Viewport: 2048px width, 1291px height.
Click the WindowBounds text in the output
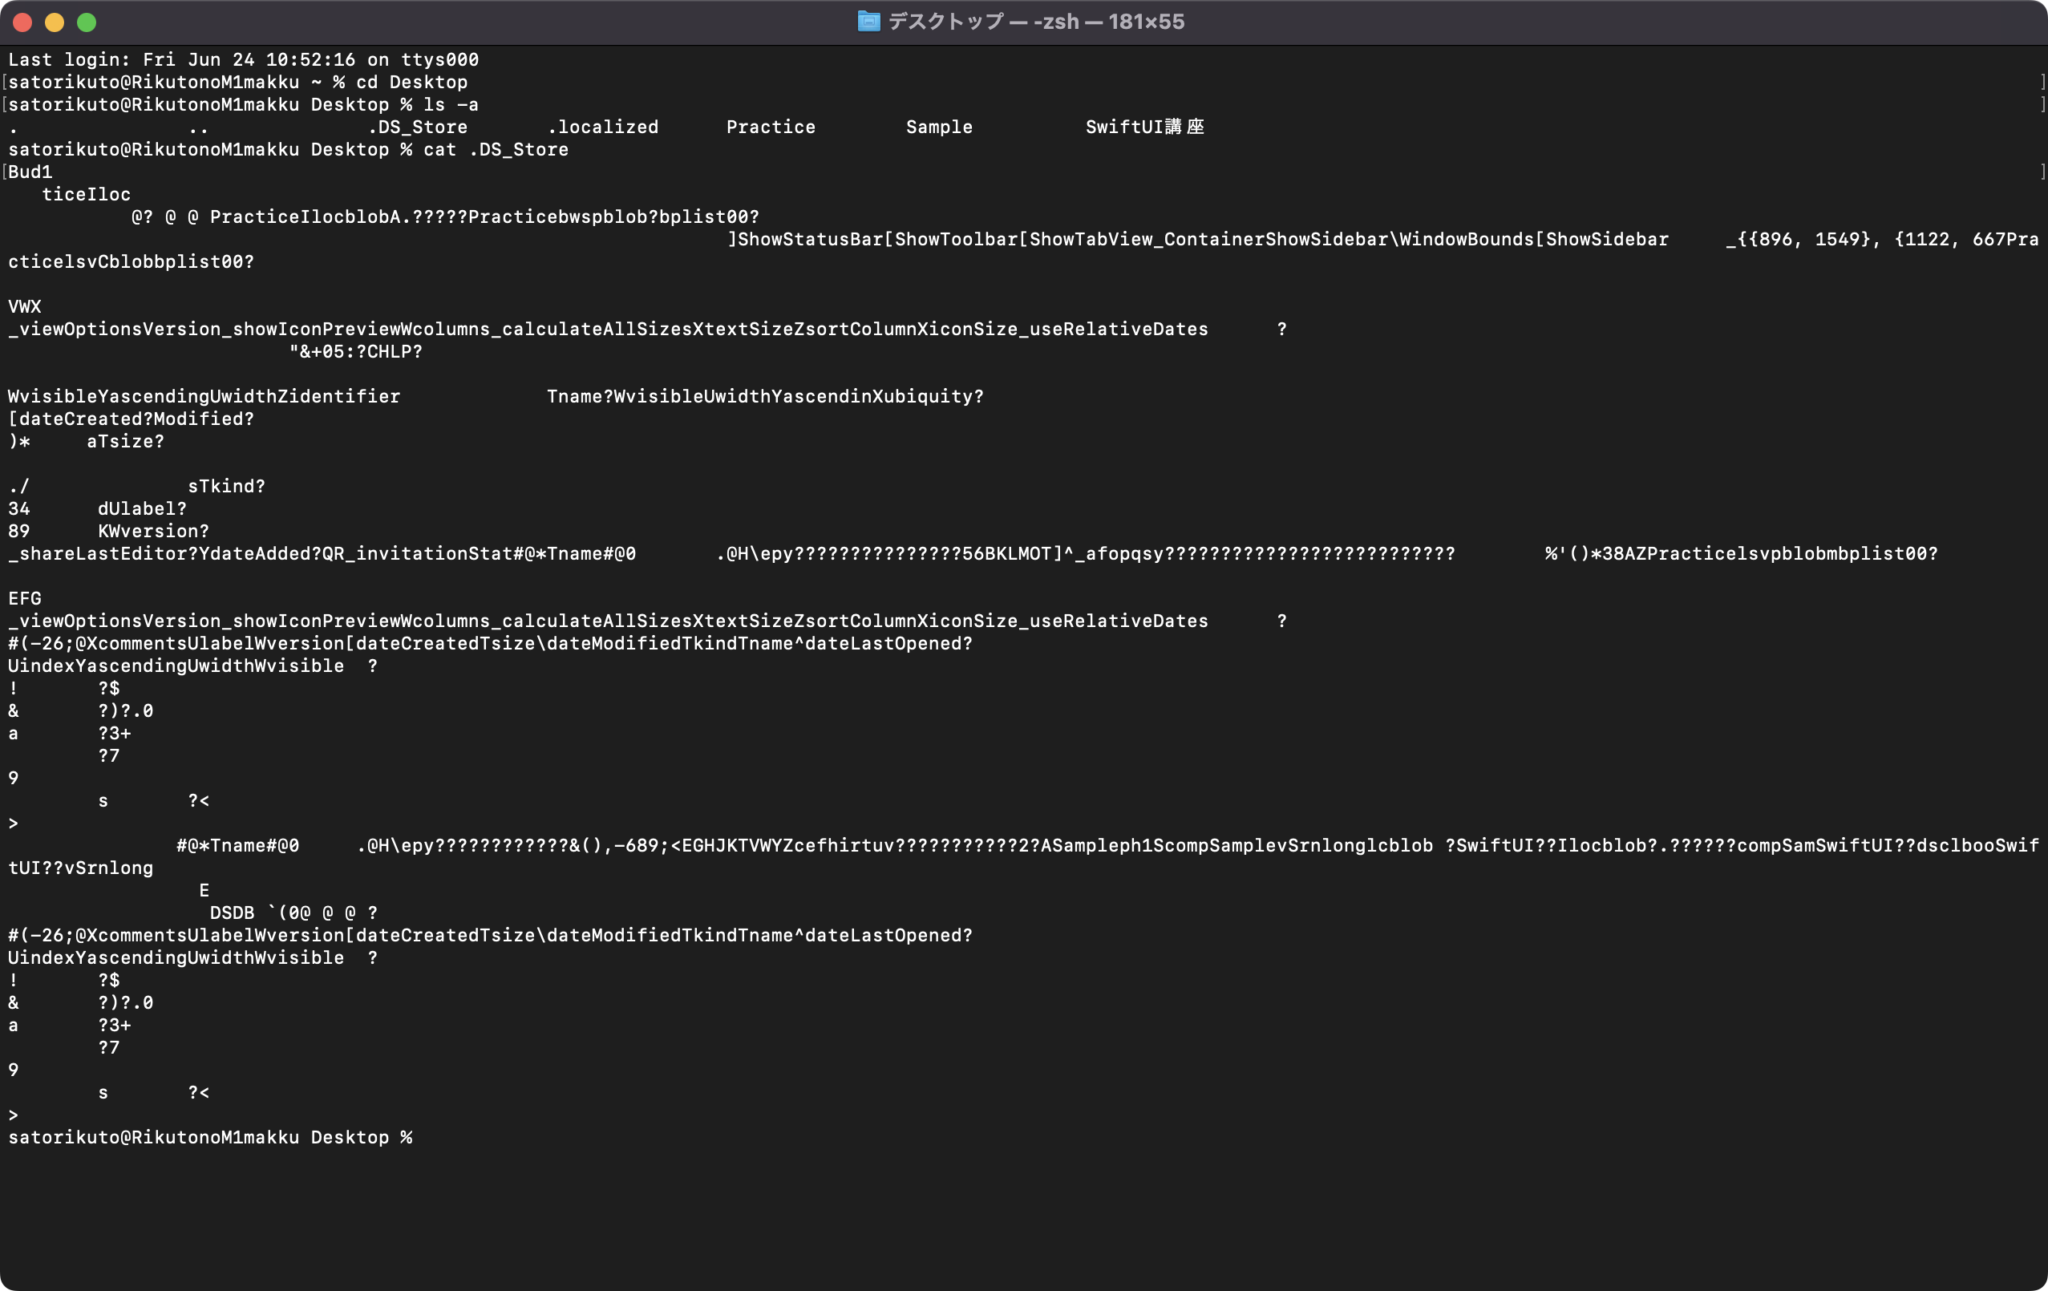point(1468,239)
